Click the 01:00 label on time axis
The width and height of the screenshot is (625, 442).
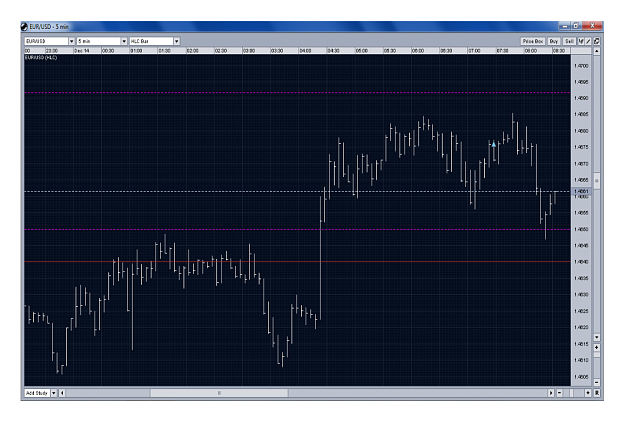[x=136, y=51]
